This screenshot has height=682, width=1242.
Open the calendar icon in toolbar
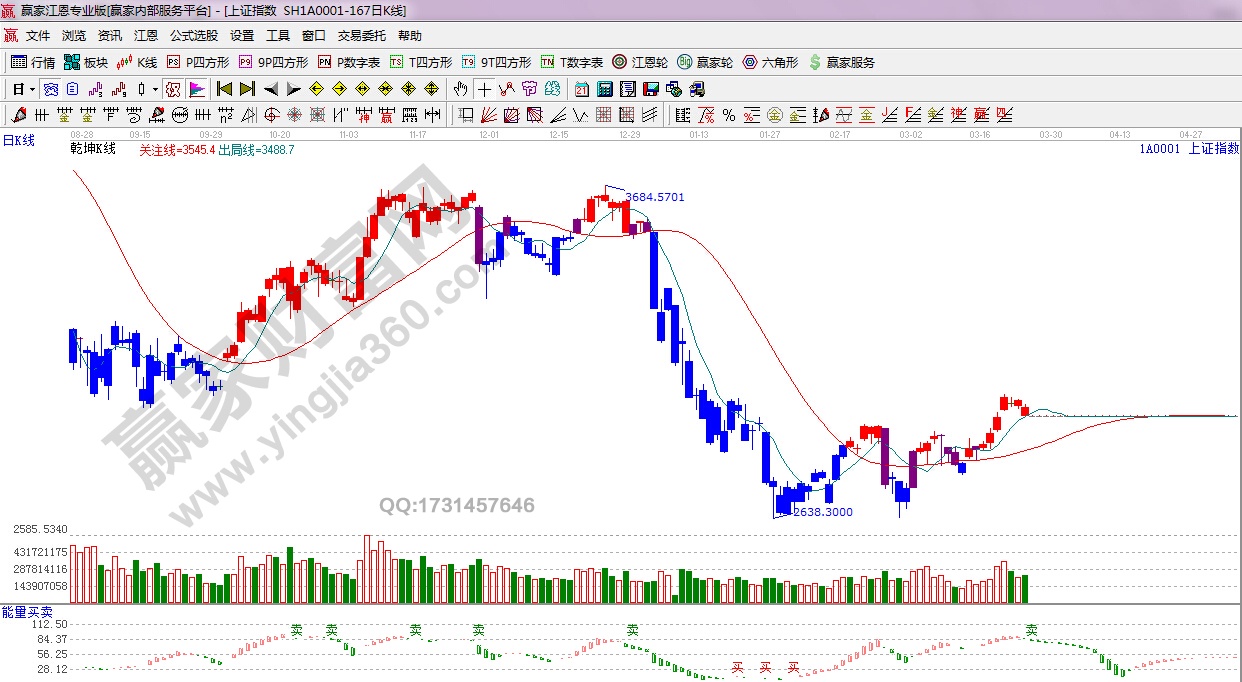pos(581,89)
